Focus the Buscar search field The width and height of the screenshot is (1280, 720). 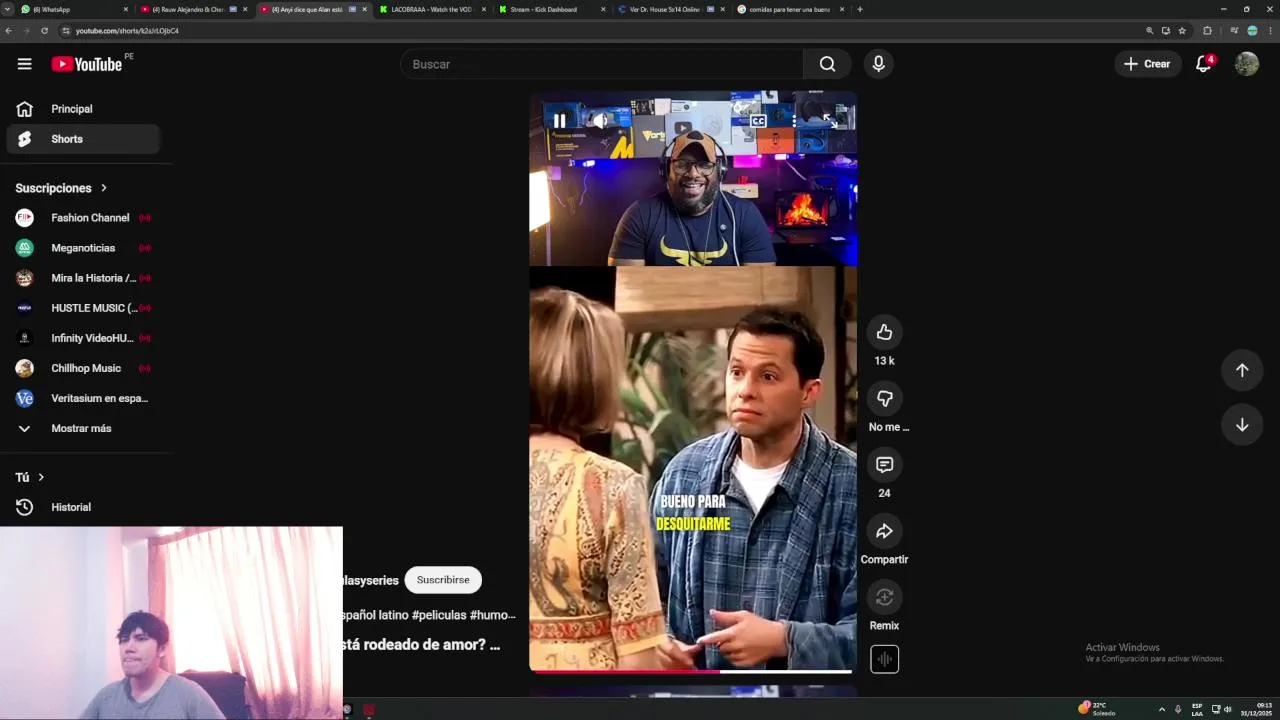click(602, 64)
